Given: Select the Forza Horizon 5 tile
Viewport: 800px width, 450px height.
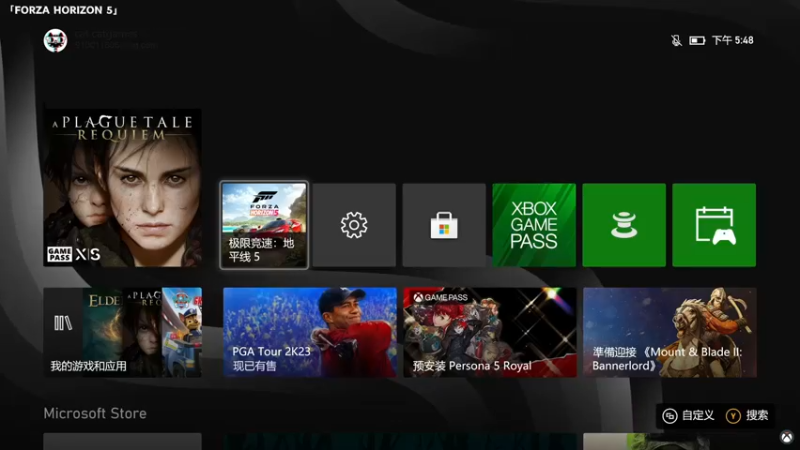Looking at the screenshot, I should tap(264, 225).
